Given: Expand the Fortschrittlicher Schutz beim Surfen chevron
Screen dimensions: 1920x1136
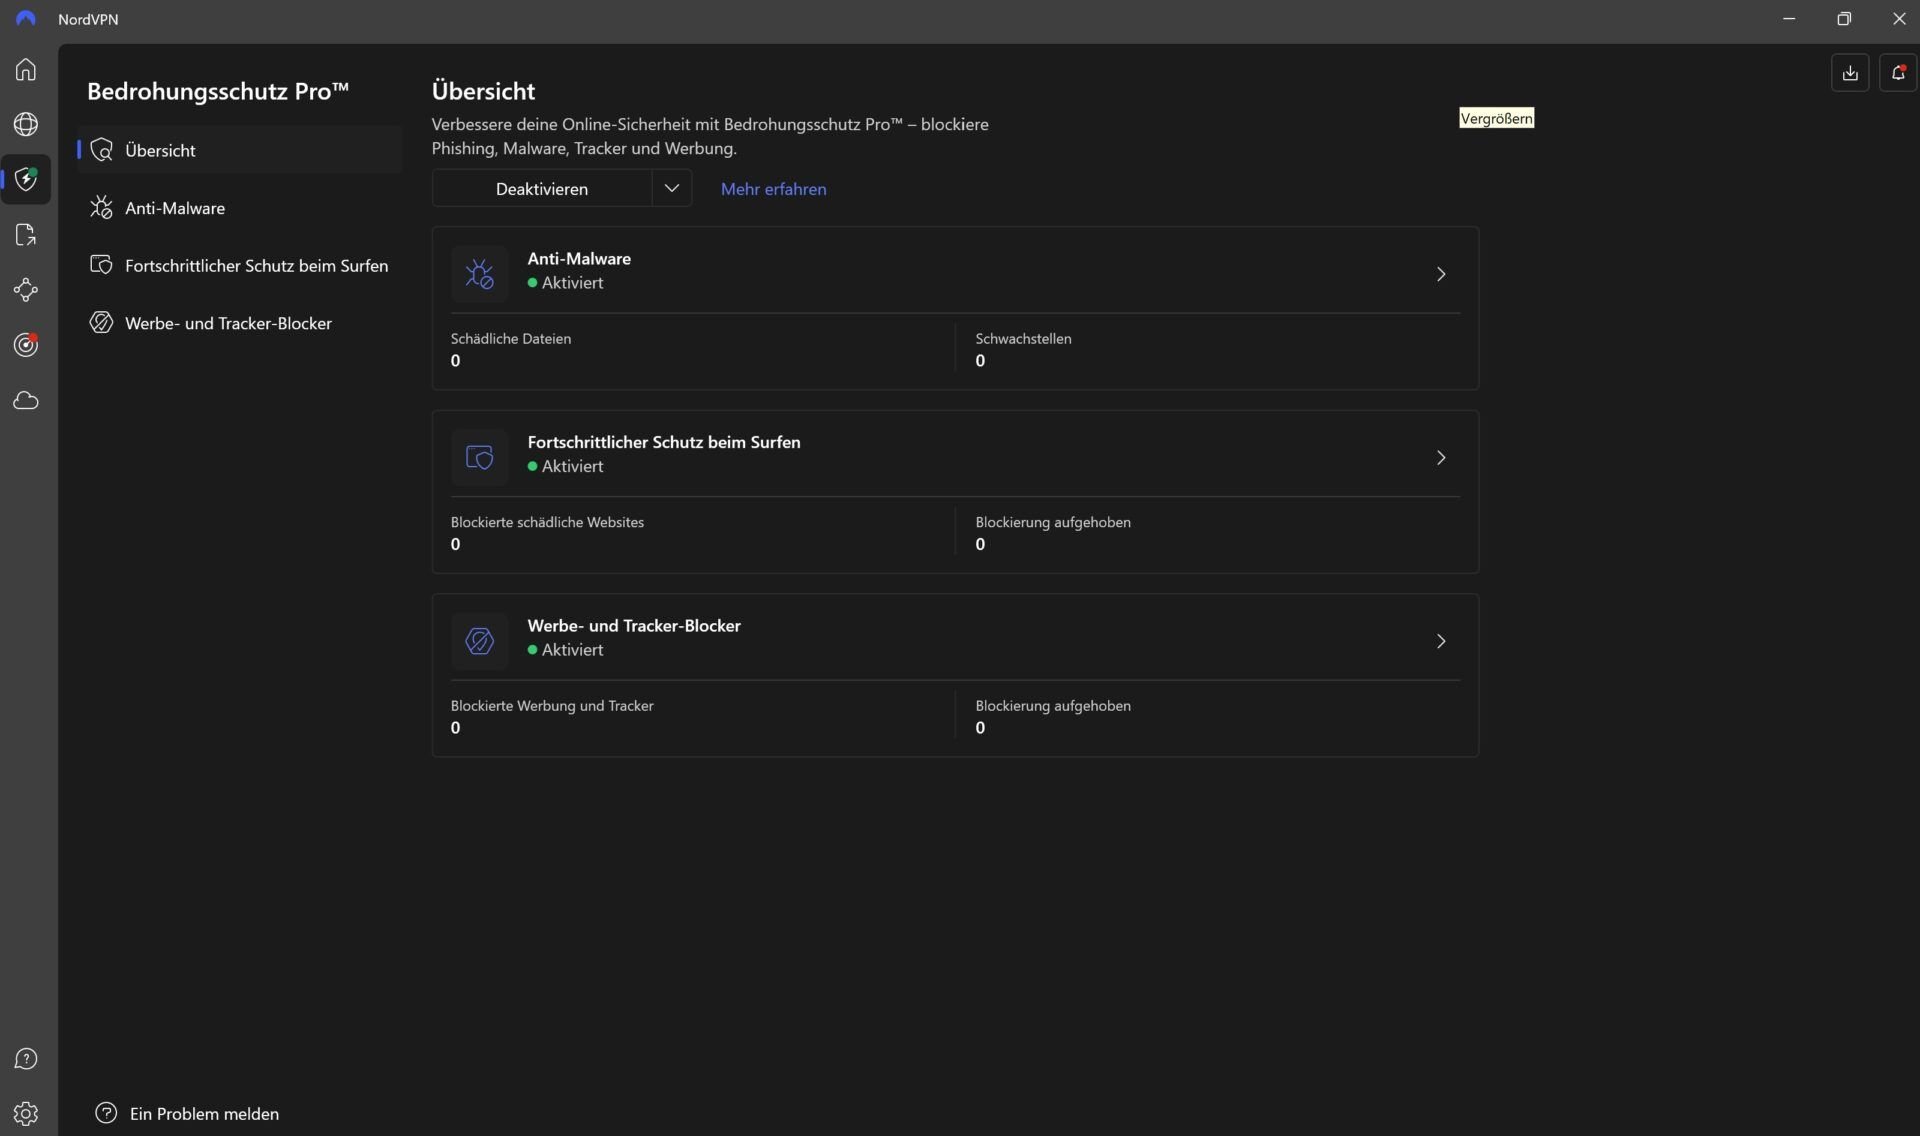Looking at the screenshot, I should 1441,457.
